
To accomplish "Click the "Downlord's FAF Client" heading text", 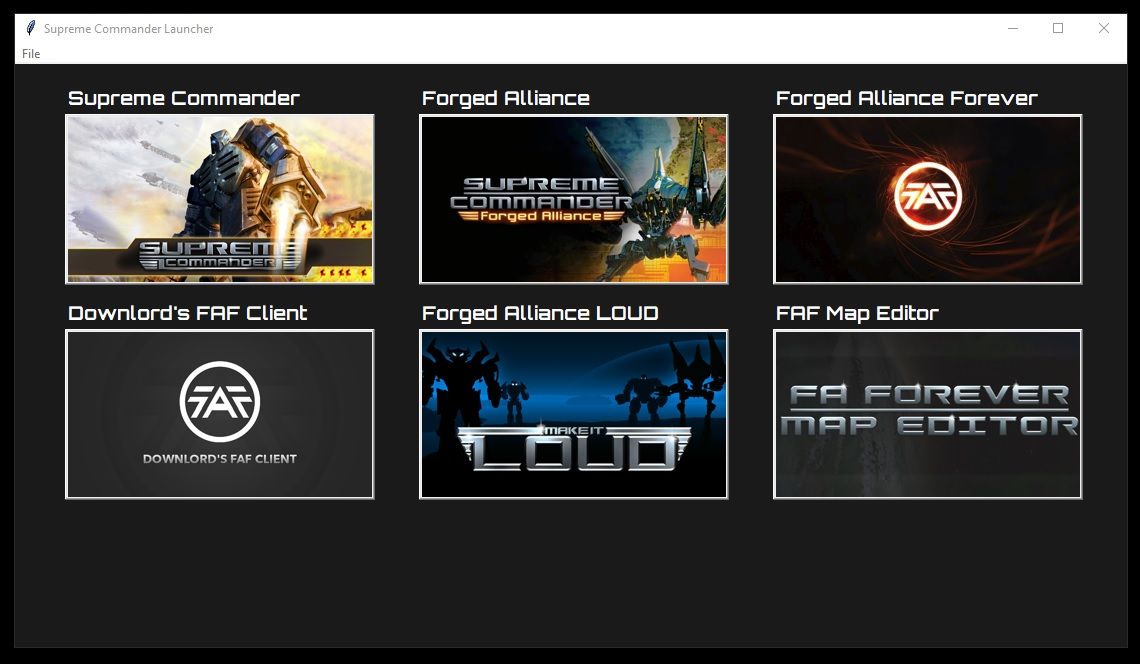I will point(188,313).
